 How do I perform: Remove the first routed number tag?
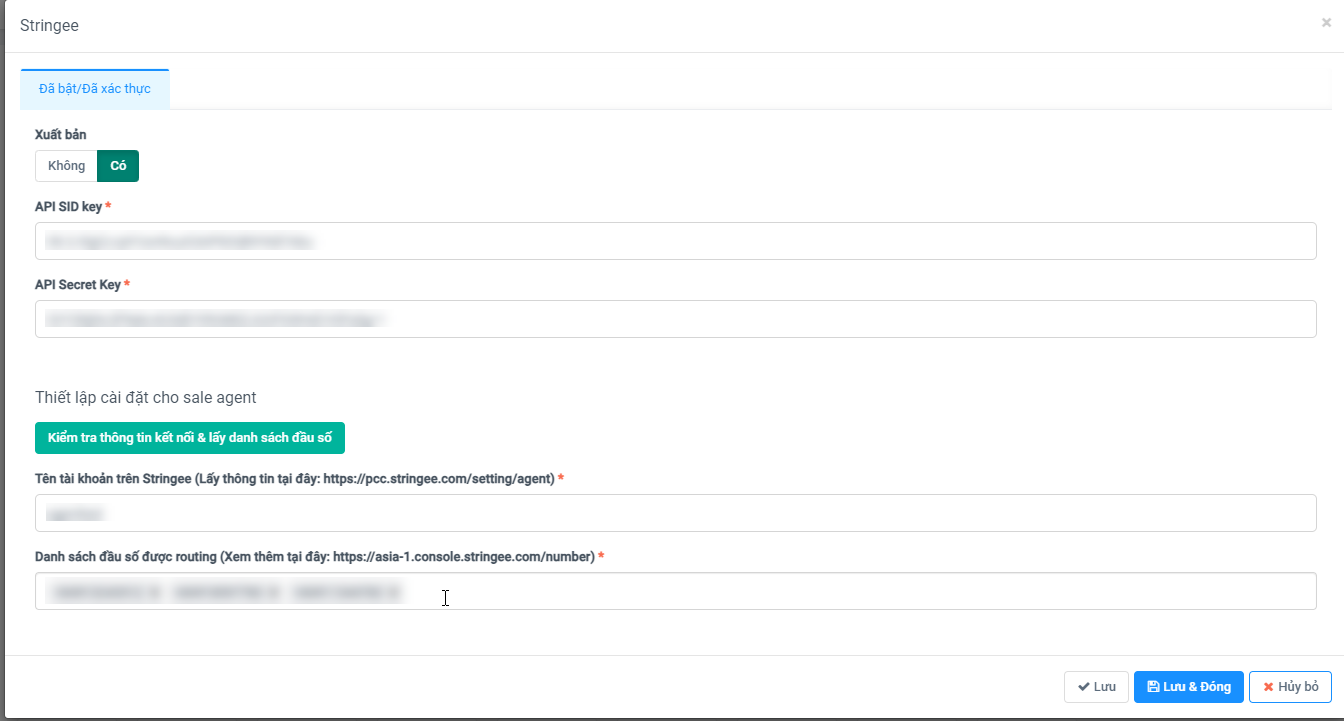(154, 593)
